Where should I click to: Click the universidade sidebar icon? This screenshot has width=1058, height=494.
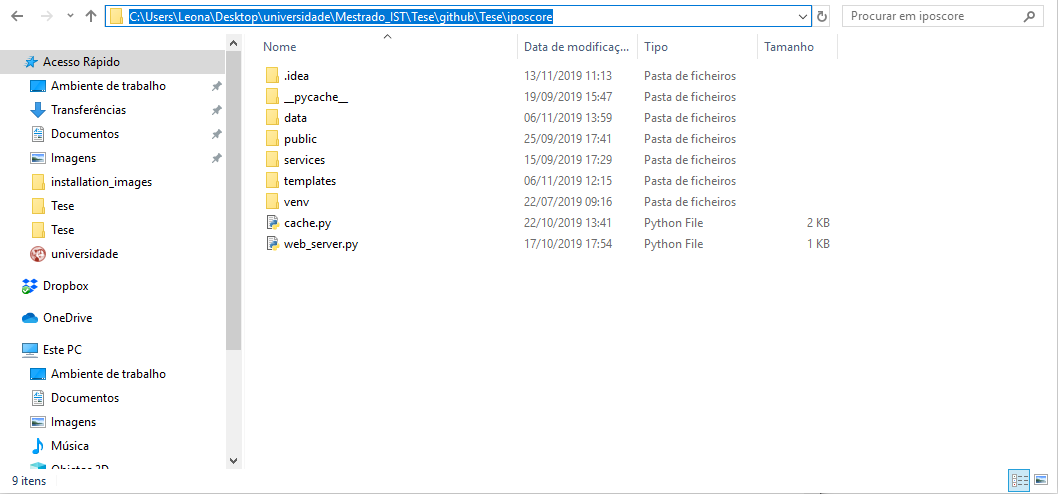click(38, 254)
